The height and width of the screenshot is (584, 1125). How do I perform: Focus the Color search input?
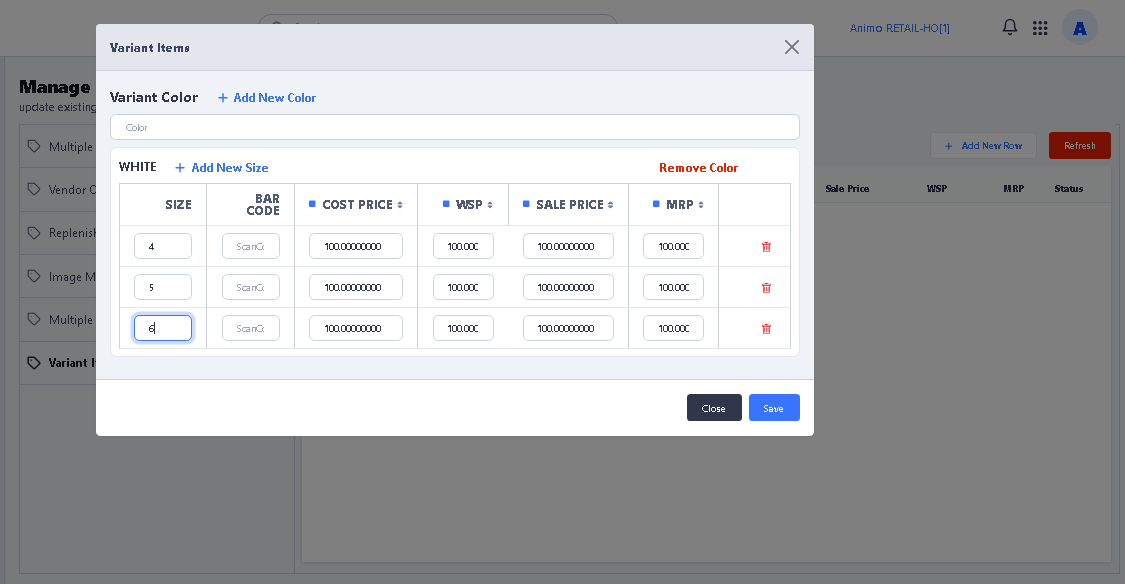click(455, 128)
